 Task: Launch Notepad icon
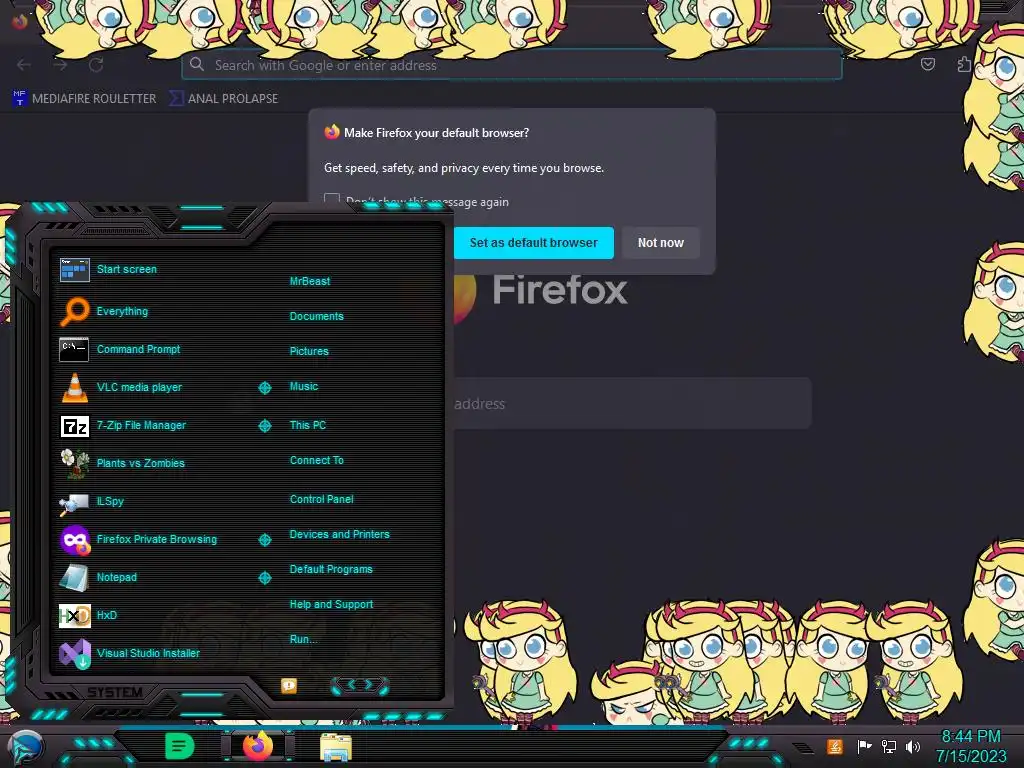[x=74, y=577]
